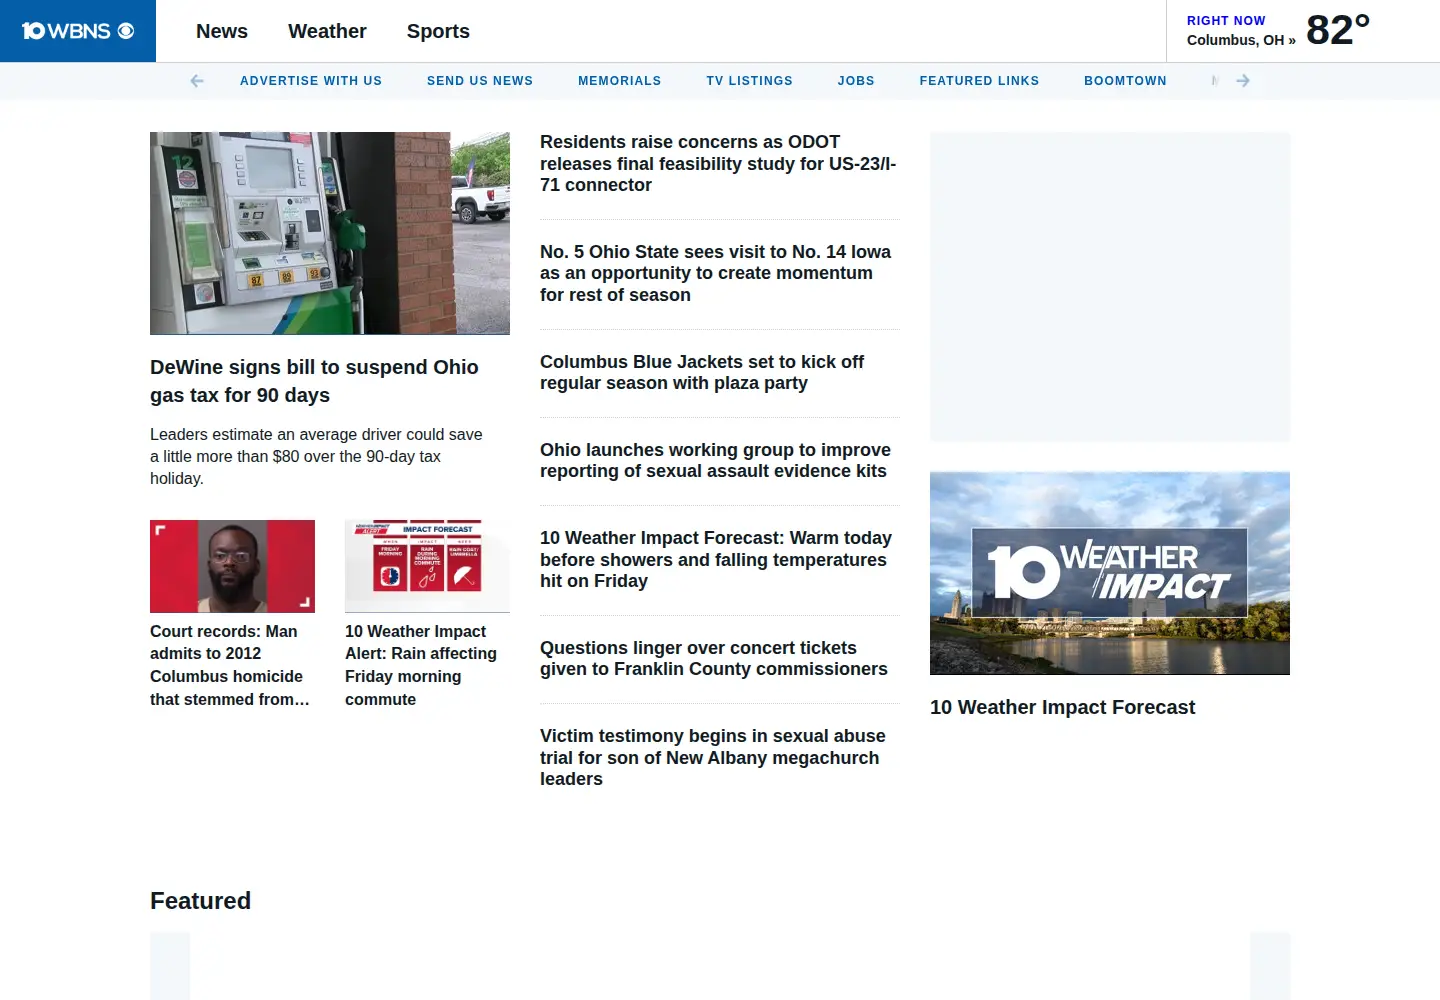The image size is (1440, 1000).
Task: Open the Jobs page
Action: tap(856, 81)
